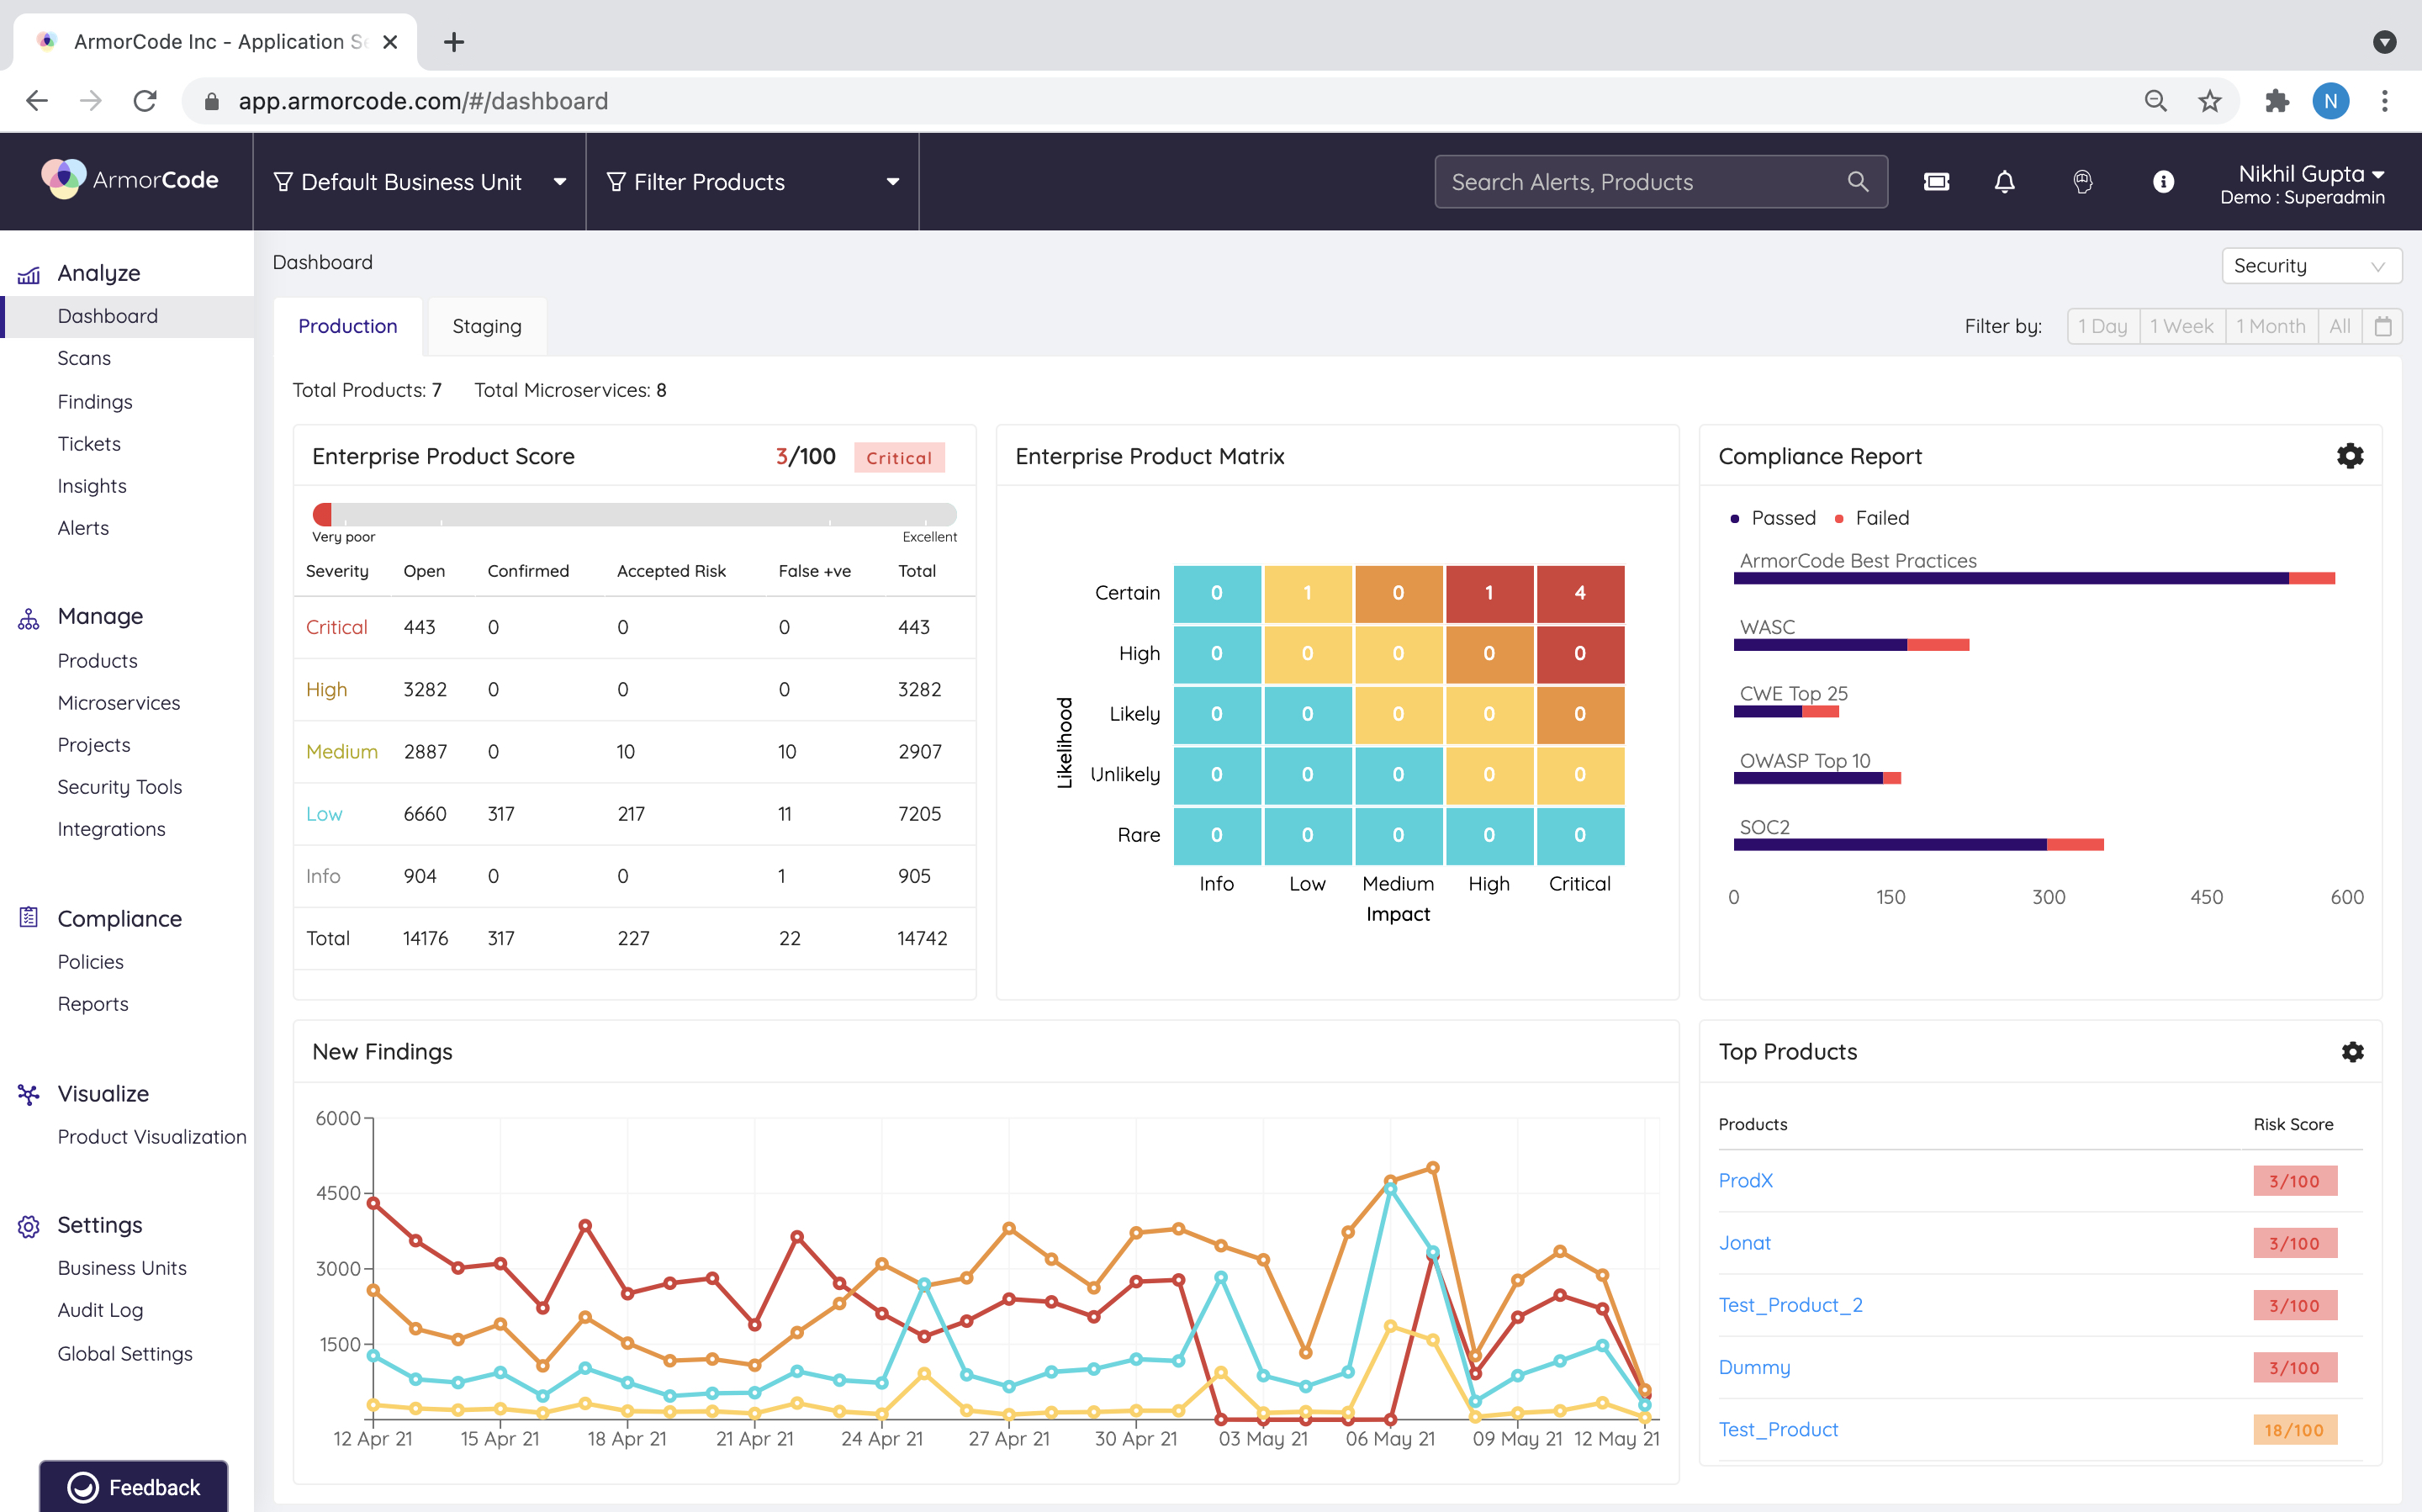Image resolution: width=2422 pixels, height=1512 pixels.
Task: Click the Enterprise Product Score bar
Action: pos(634,515)
